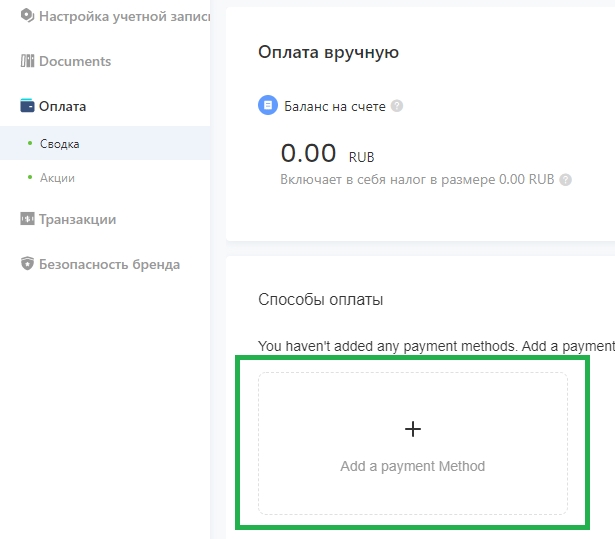Click the dashed payment method card
Viewport: 615px width, 539px height.
coord(413,443)
